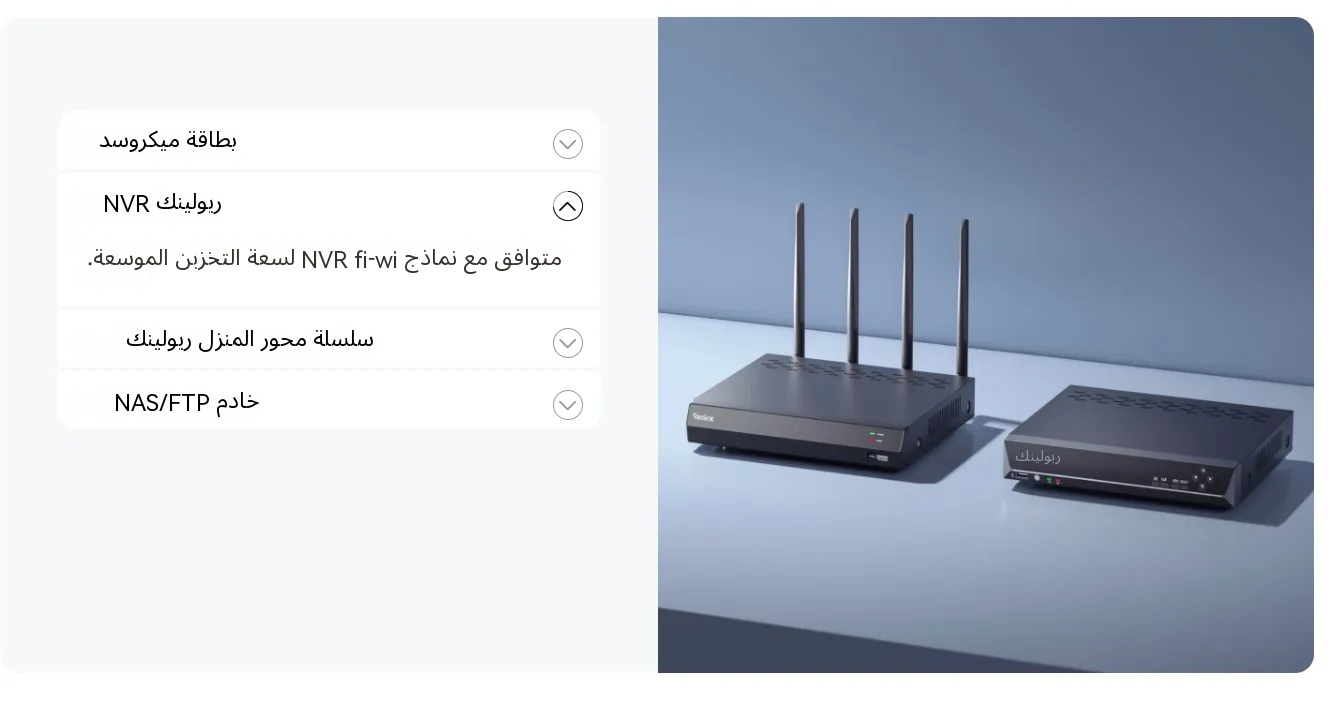The image size is (1343, 702).
Task: Click the arrow-button cluster on the right device
Action: tap(1203, 479)
